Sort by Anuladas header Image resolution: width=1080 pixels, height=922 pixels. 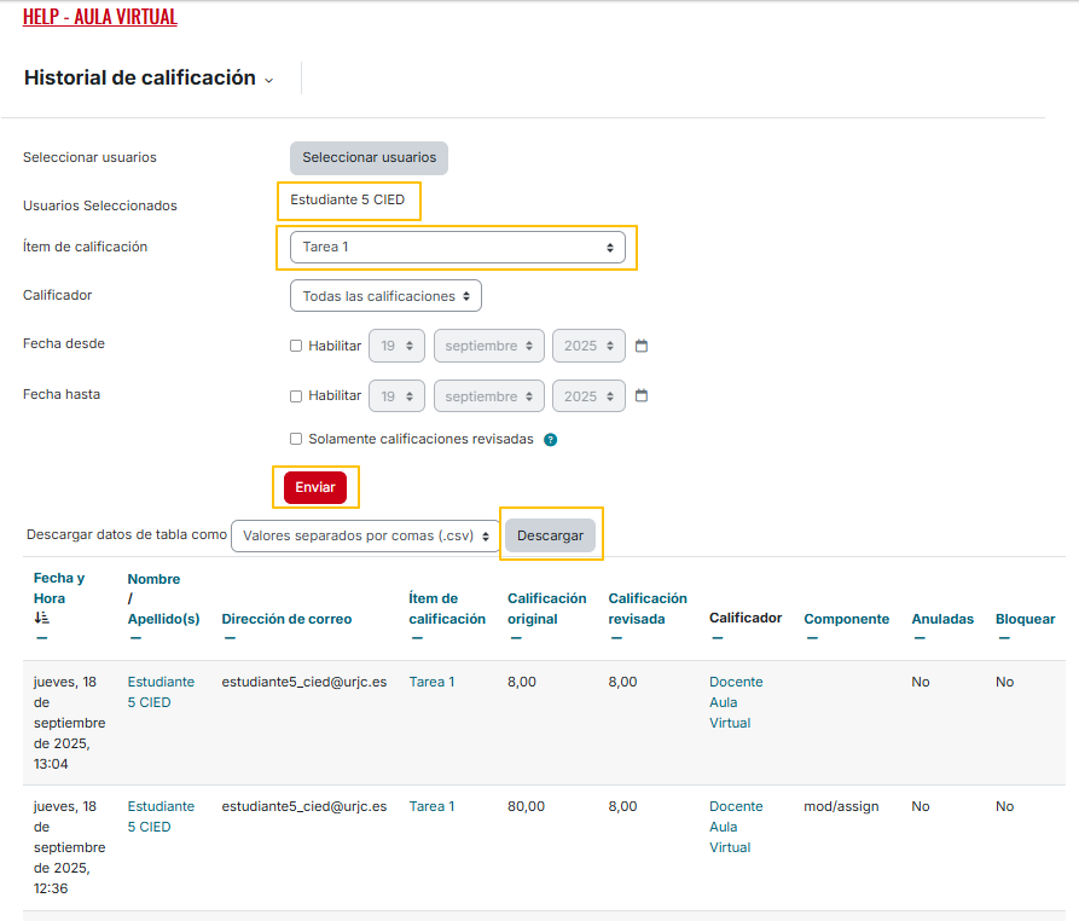(942, 619)
